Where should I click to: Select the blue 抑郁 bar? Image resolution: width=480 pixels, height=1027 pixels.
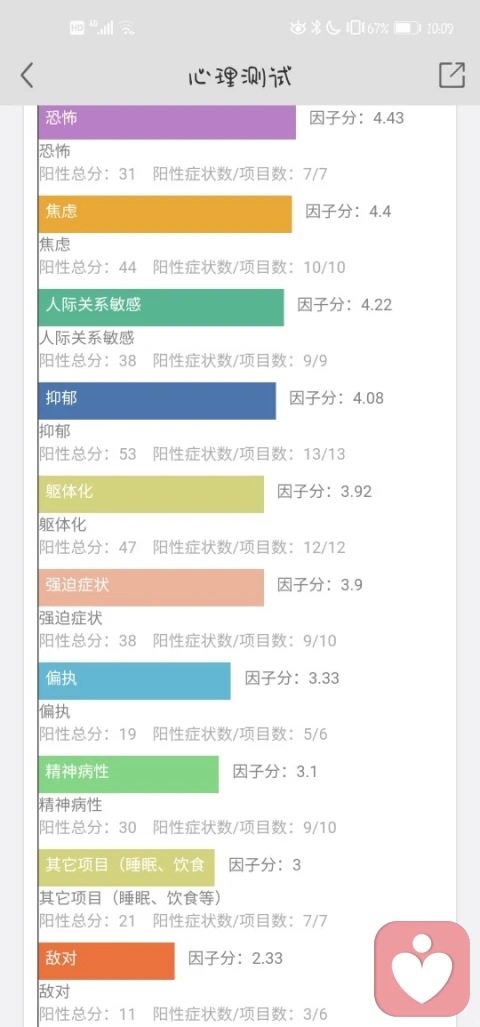tap(157, 401)
